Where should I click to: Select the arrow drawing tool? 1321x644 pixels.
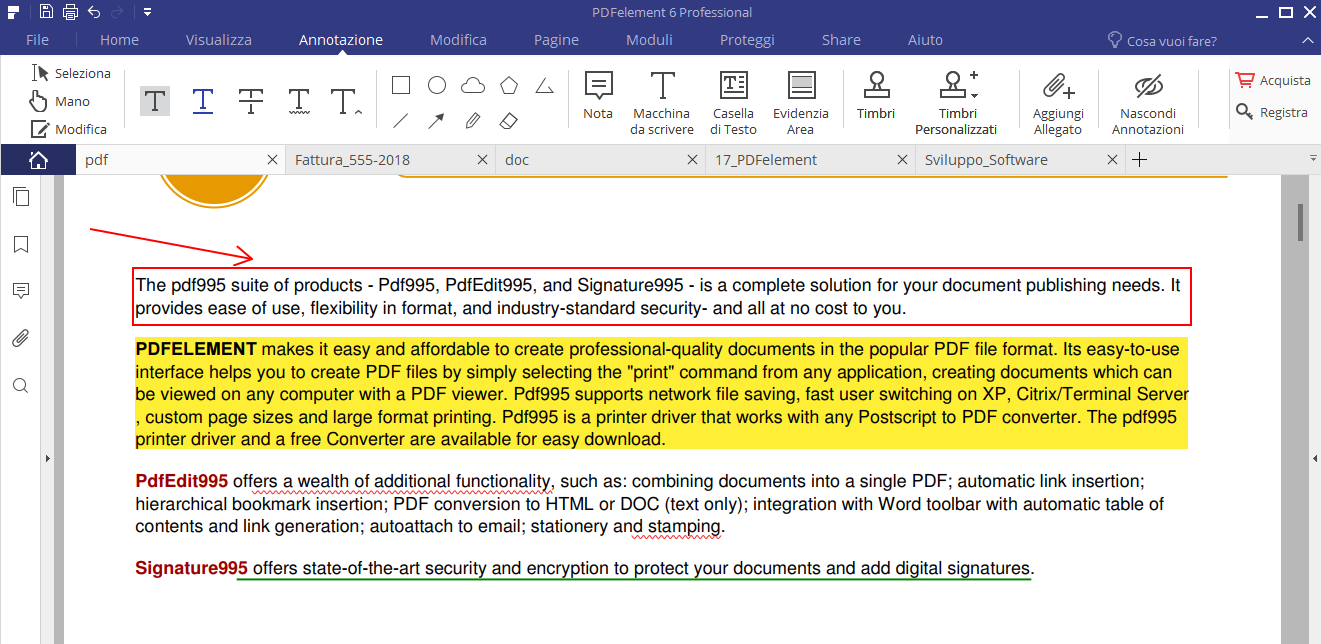point(437,121)
